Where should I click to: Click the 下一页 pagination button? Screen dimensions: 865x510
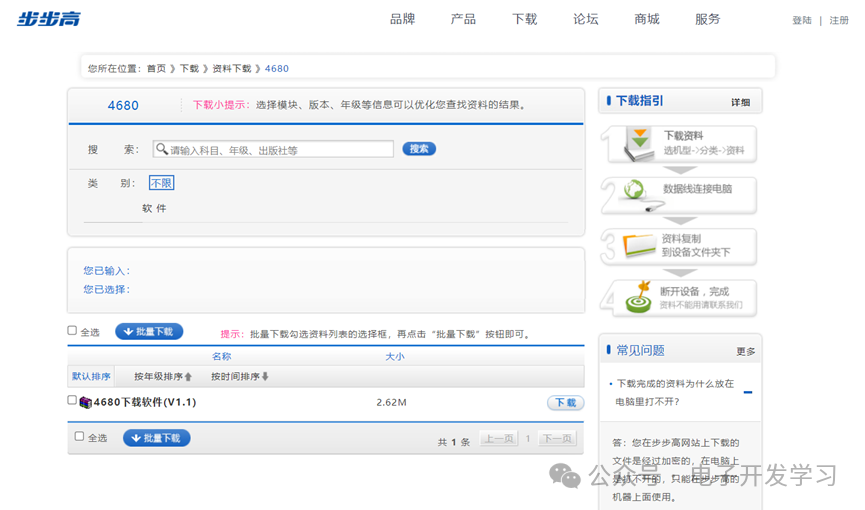coord(557,439)
